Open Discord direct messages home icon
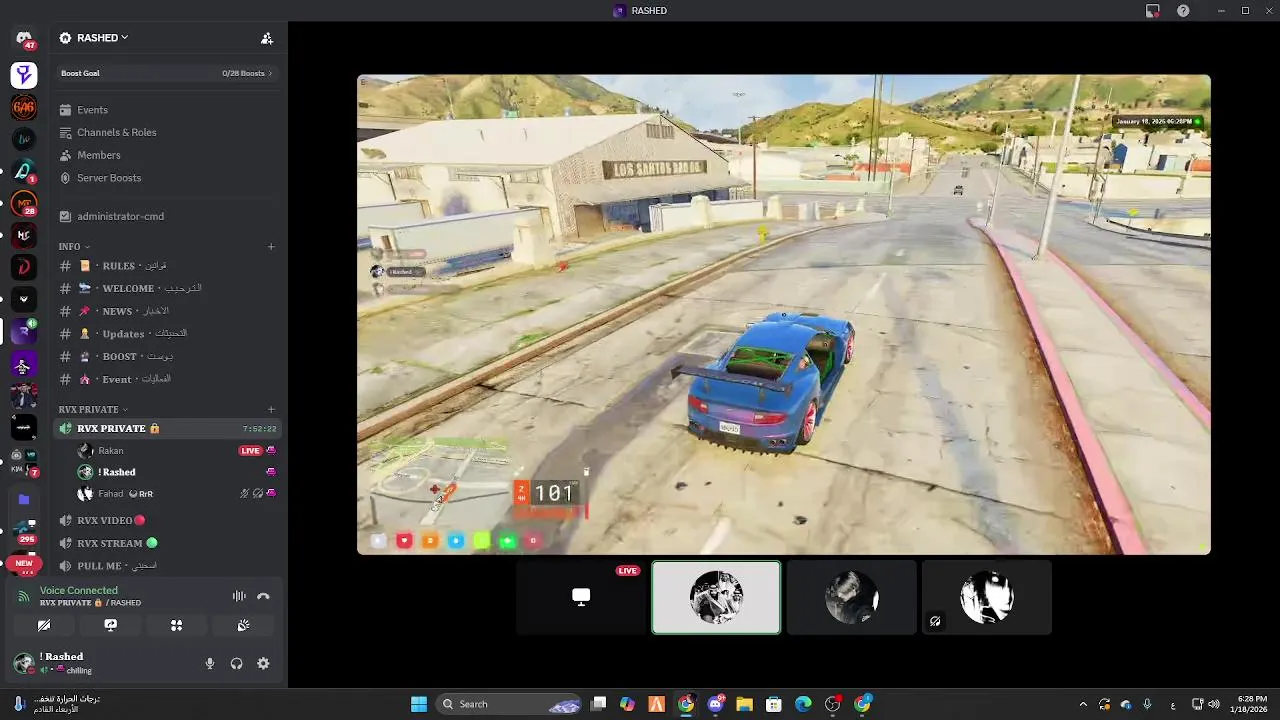 24,39
